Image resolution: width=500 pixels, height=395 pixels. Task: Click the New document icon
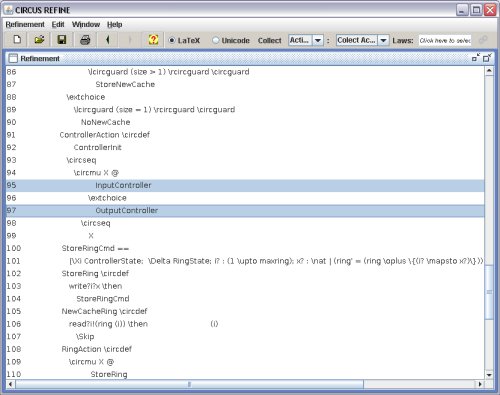coord(17,40)
